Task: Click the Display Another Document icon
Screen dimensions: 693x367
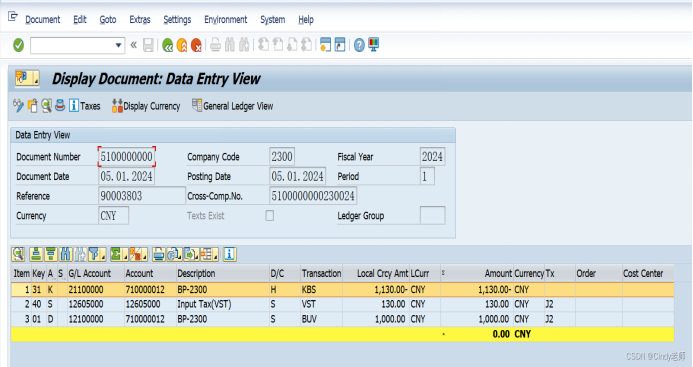Action: coord(32,106)
